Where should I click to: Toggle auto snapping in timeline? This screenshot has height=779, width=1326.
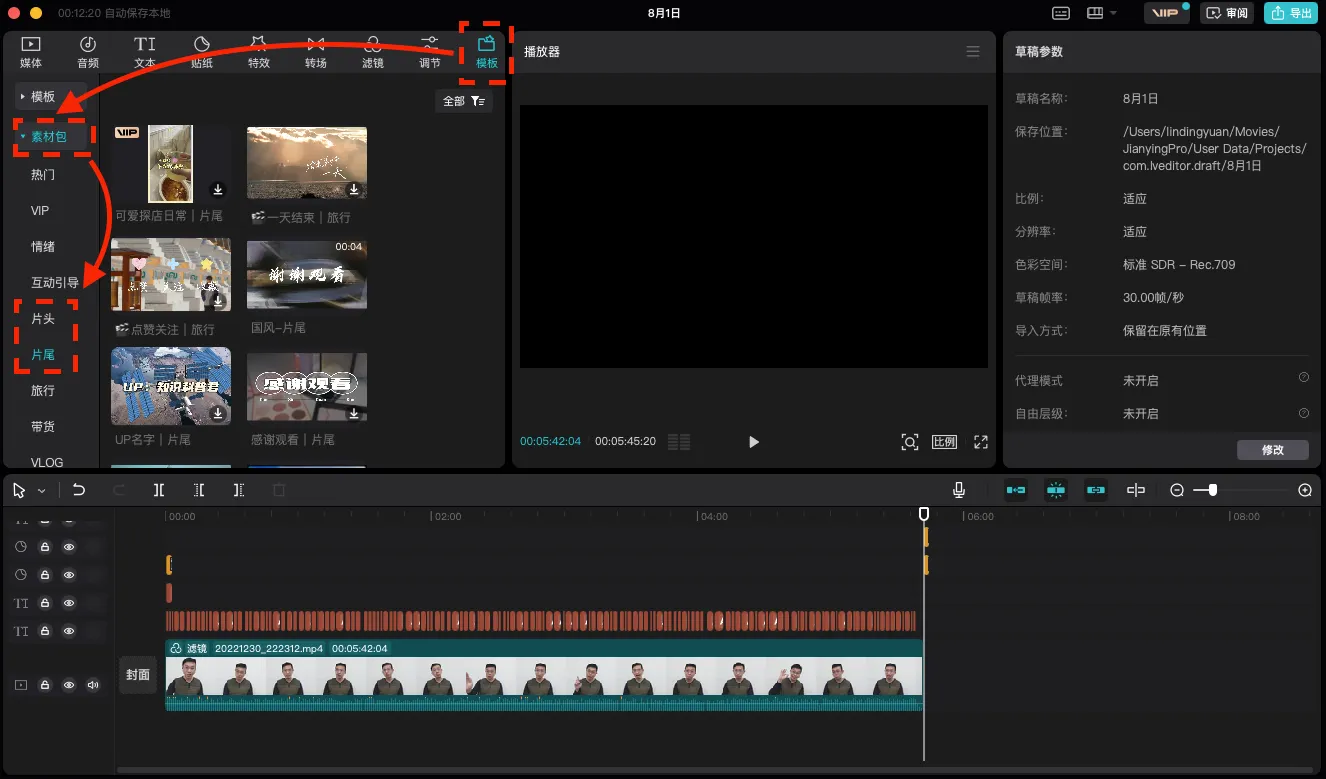(1056, 490)
